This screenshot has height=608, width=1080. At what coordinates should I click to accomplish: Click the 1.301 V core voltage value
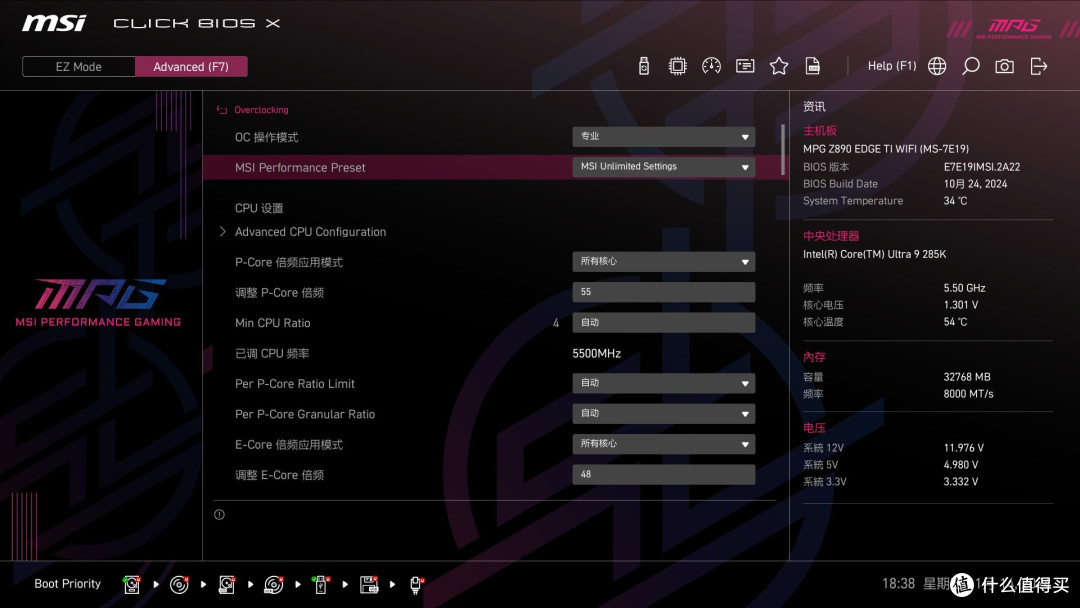(961, 304)
